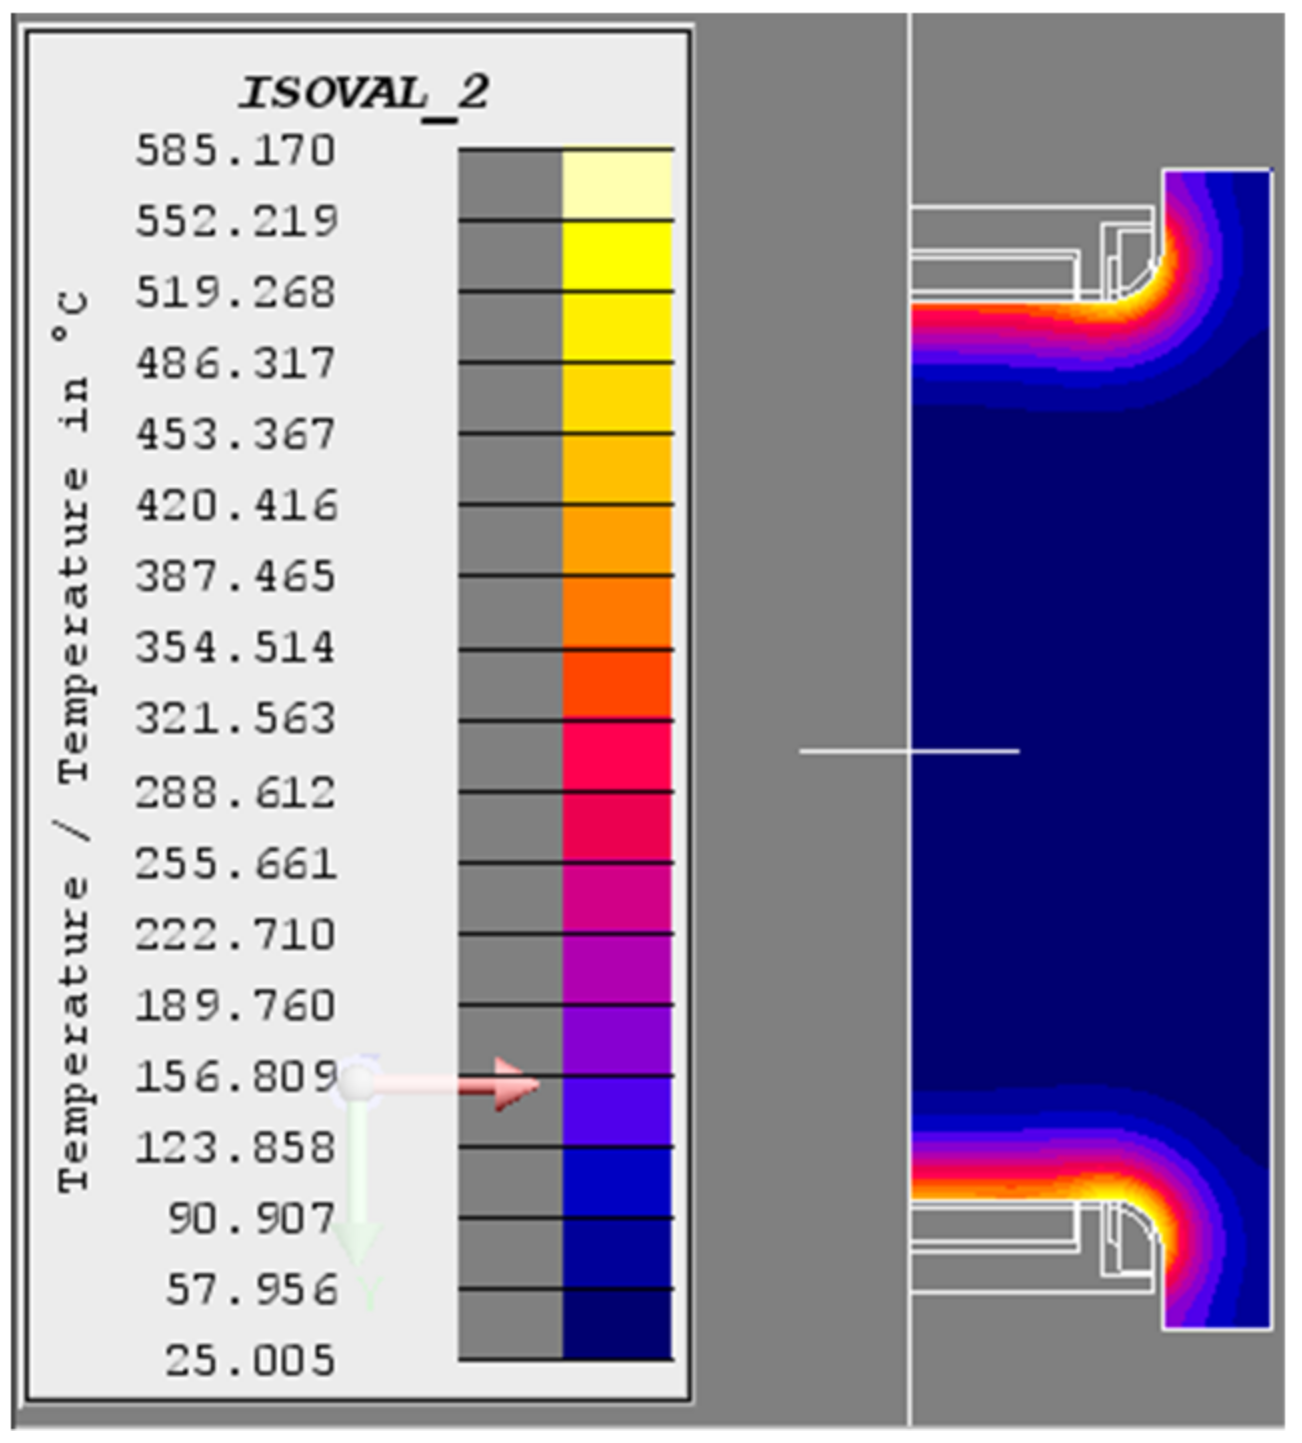Click the ISOVAL_2 legend title

[x=364, y=93]
